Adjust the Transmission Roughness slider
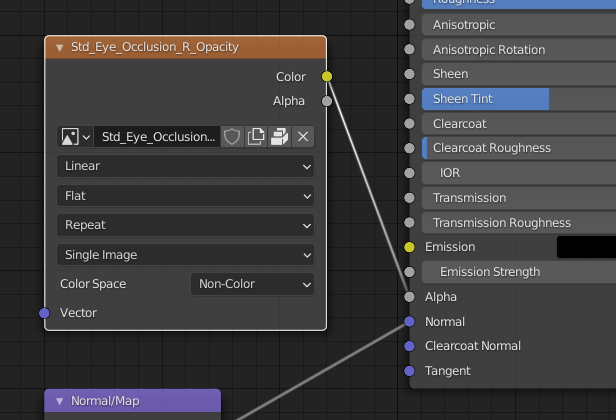This screenshot has width=616, height=420. pos(519,223)
